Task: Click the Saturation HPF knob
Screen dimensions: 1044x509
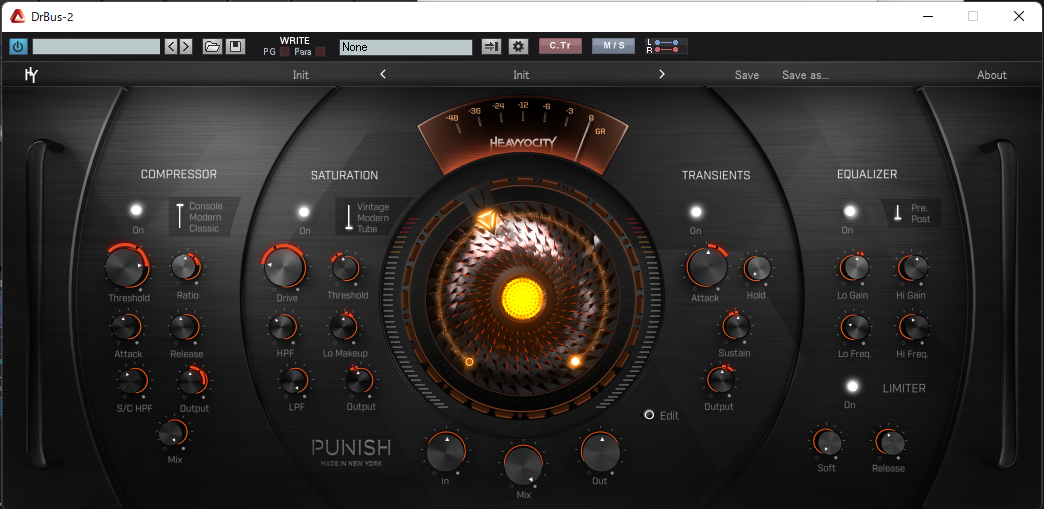Action: click(283, 327)
